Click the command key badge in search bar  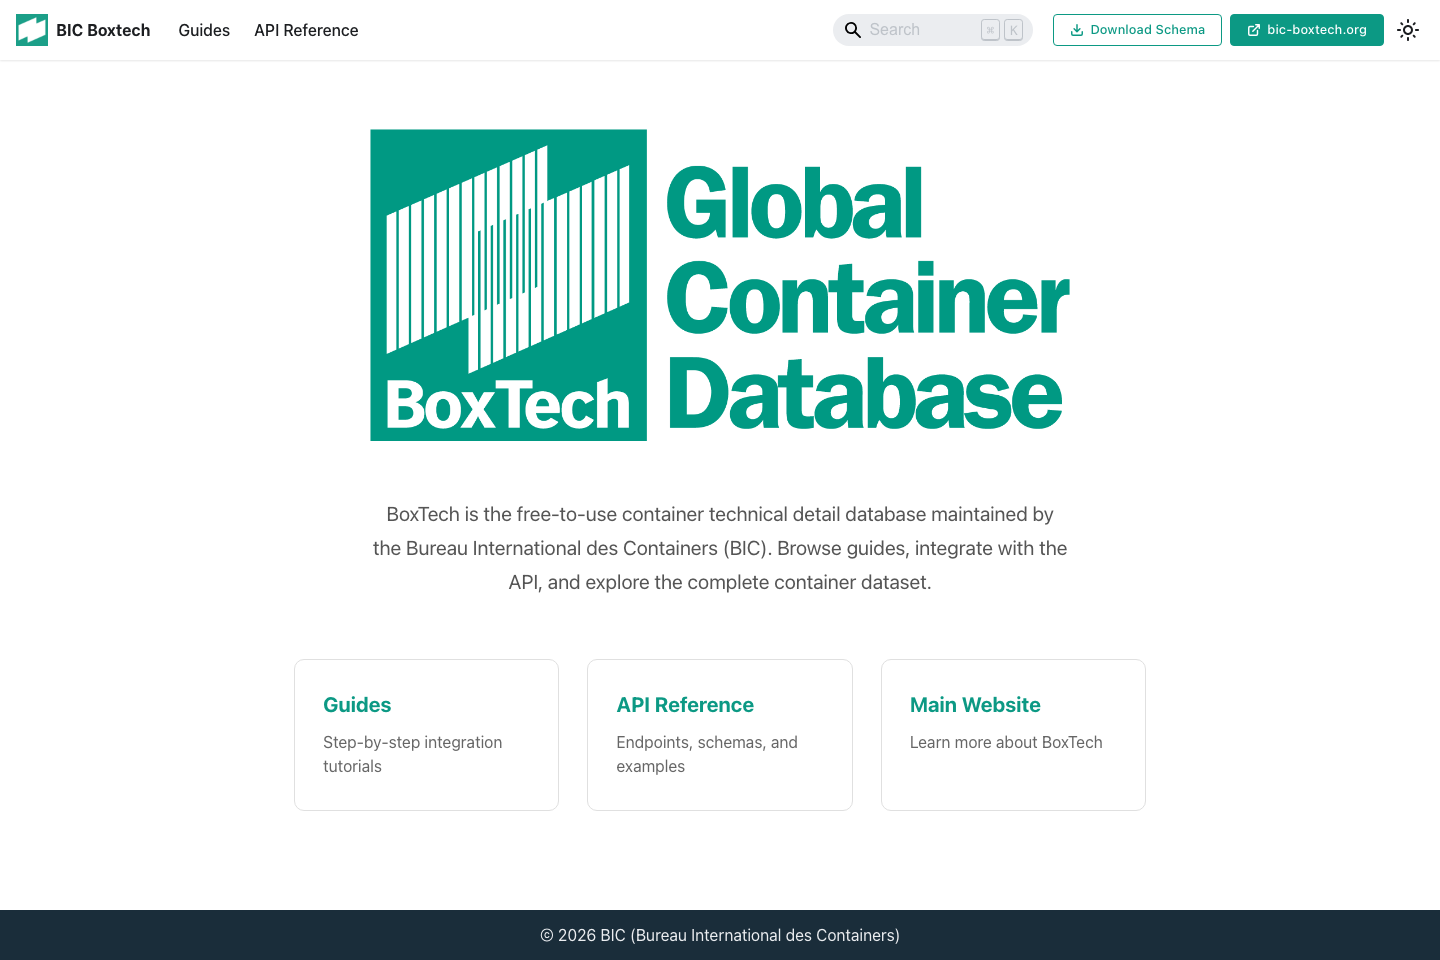pos(990,30)
